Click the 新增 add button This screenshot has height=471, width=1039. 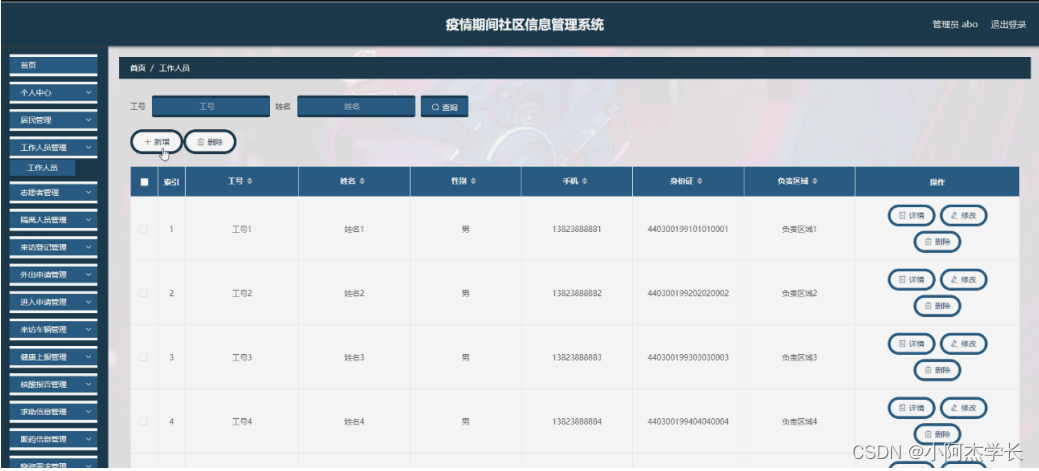click(156, 142)
